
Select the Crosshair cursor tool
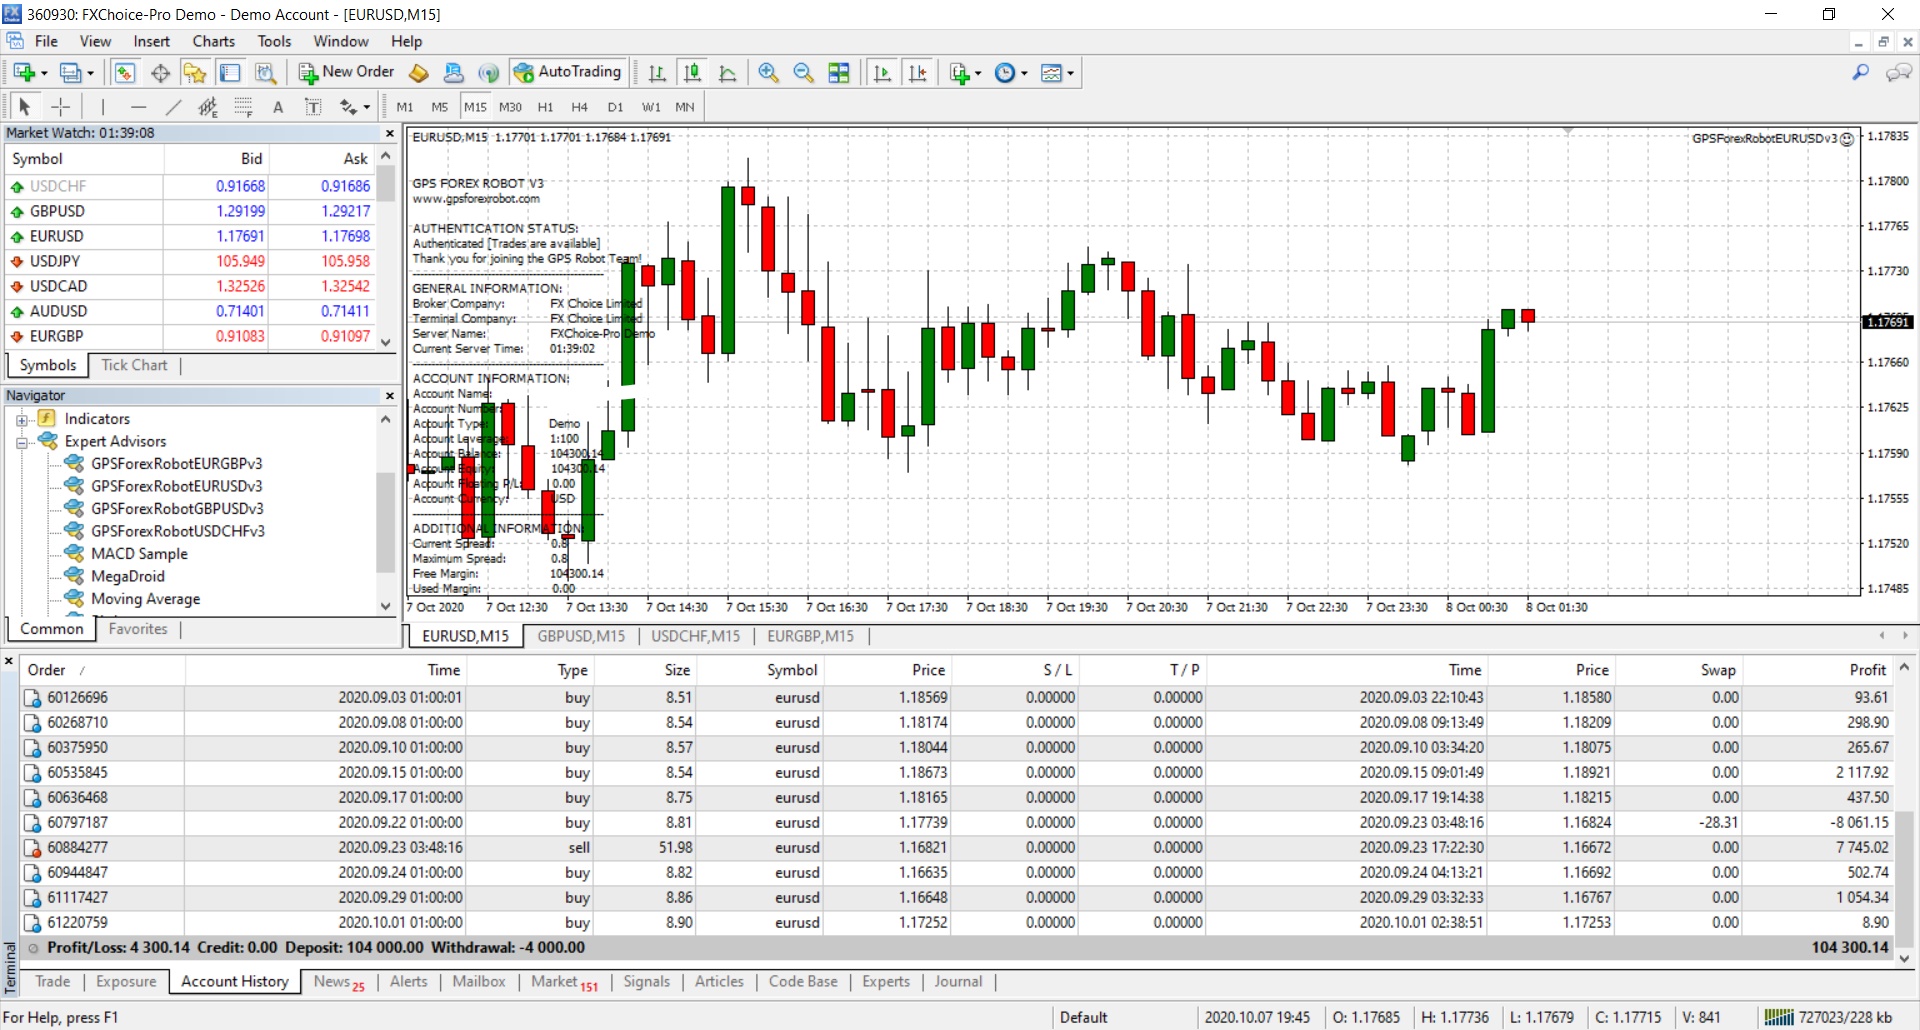[x=61, y=107]
